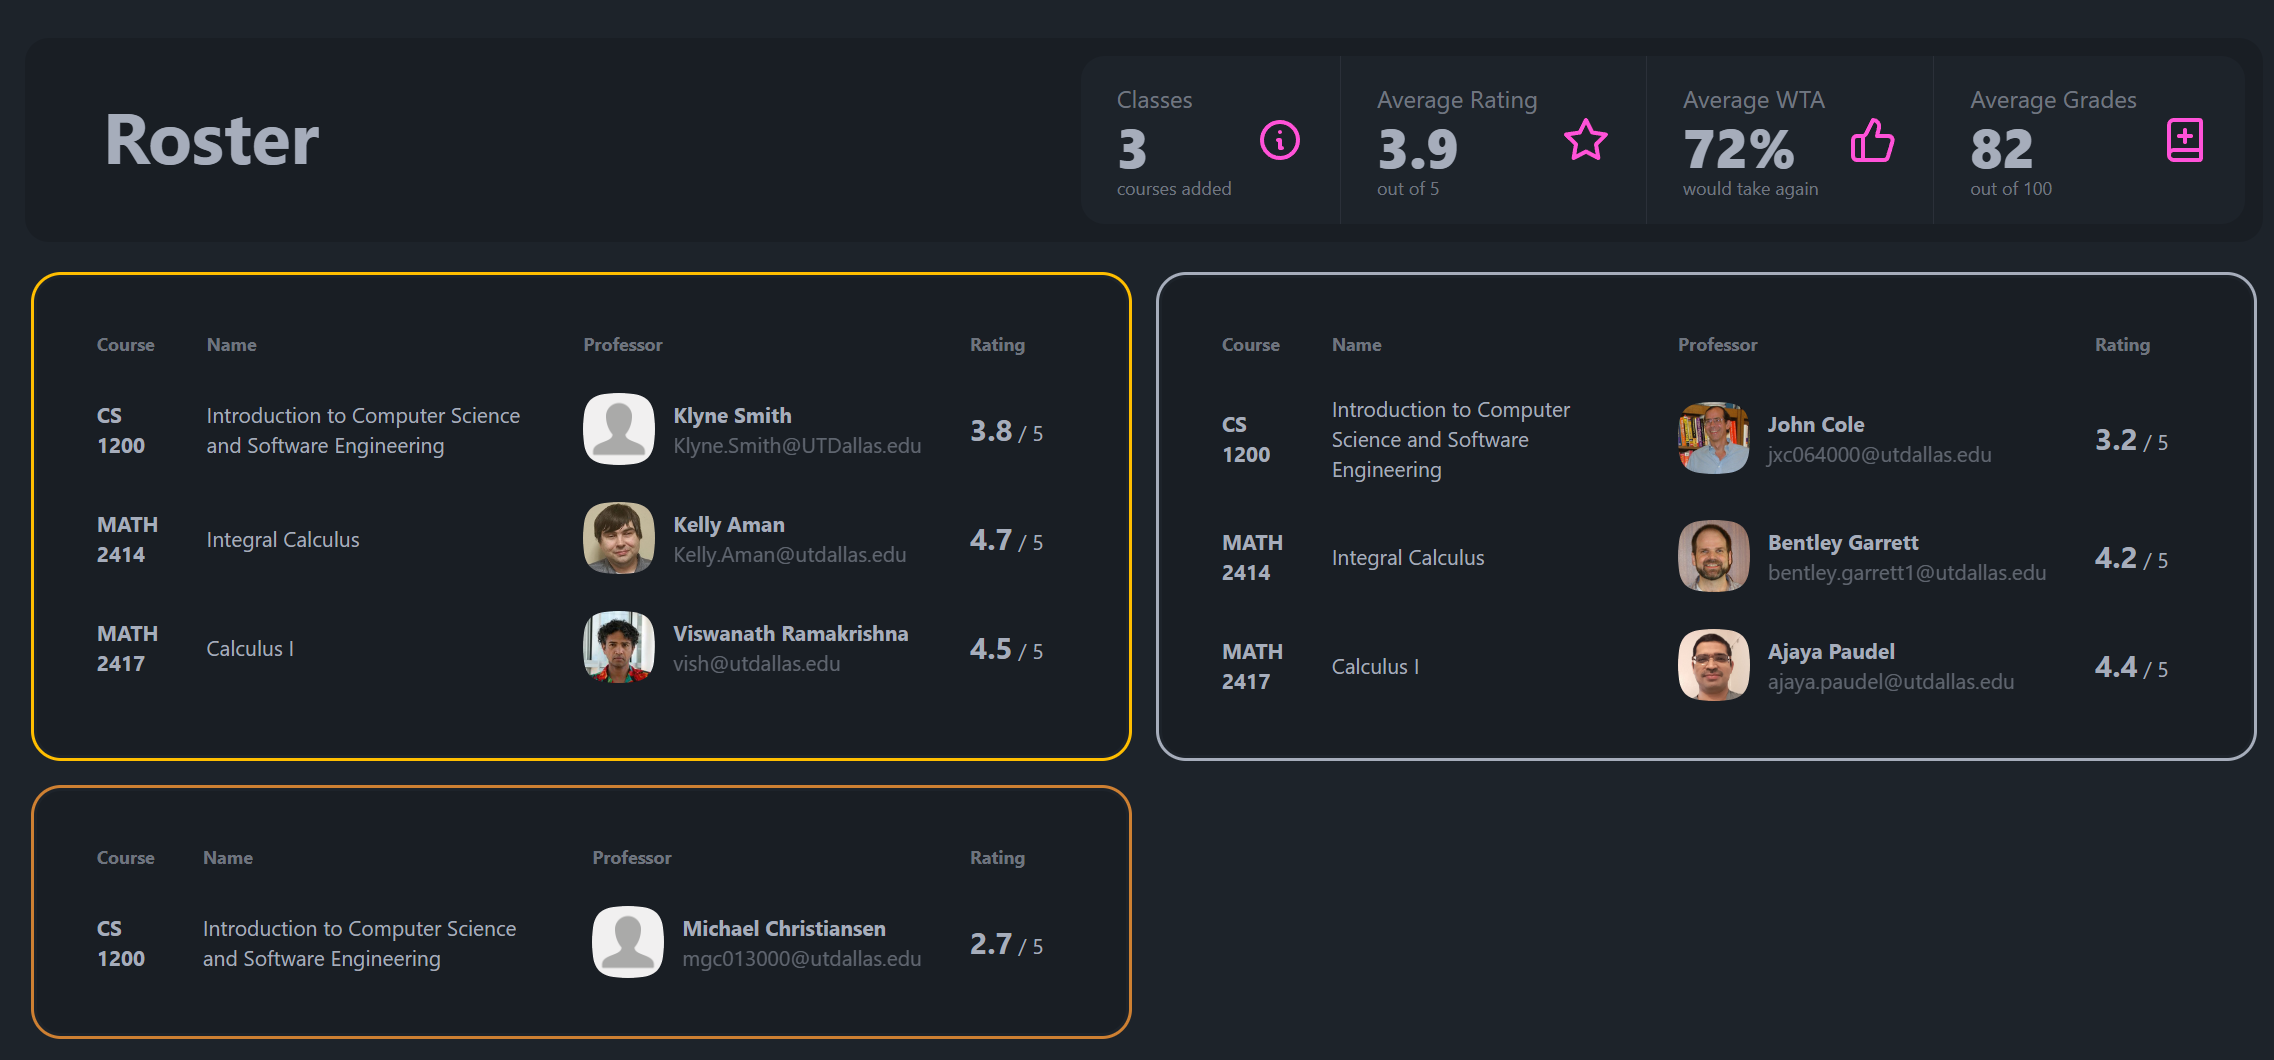The width and height of the screenshot is (2274, 1060).
Task: Click the info icon on the Classes card
Action: click(1280, 141)
